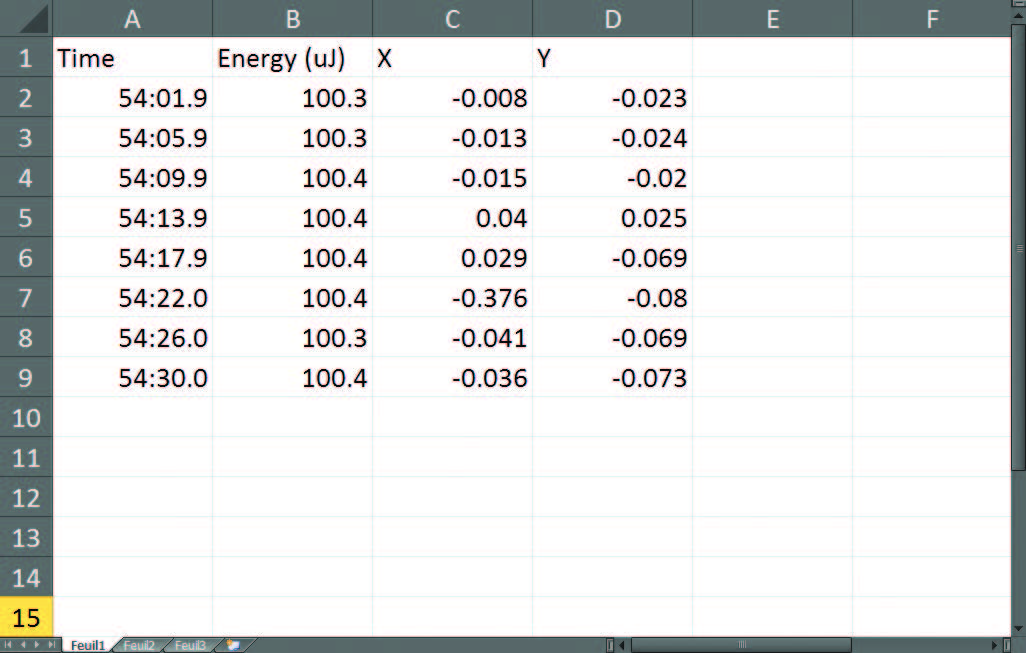Click the select-all corner box
Viewport: 1026px width, 653px height.
pos(26,18)
